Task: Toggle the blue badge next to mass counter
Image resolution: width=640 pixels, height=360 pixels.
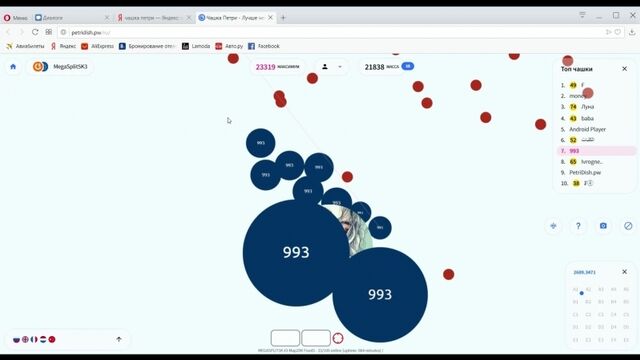Action: coord(407,66)
